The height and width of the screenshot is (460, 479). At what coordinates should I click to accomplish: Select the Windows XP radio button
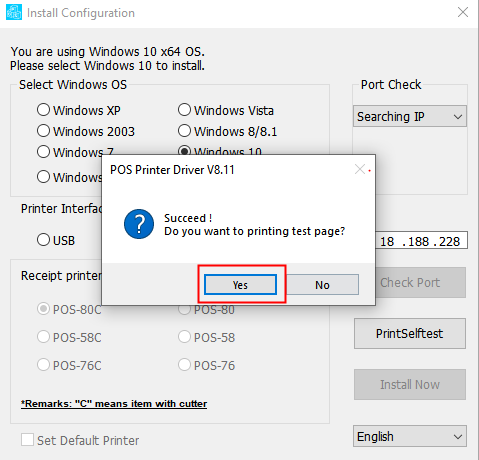tap(43, 110)
